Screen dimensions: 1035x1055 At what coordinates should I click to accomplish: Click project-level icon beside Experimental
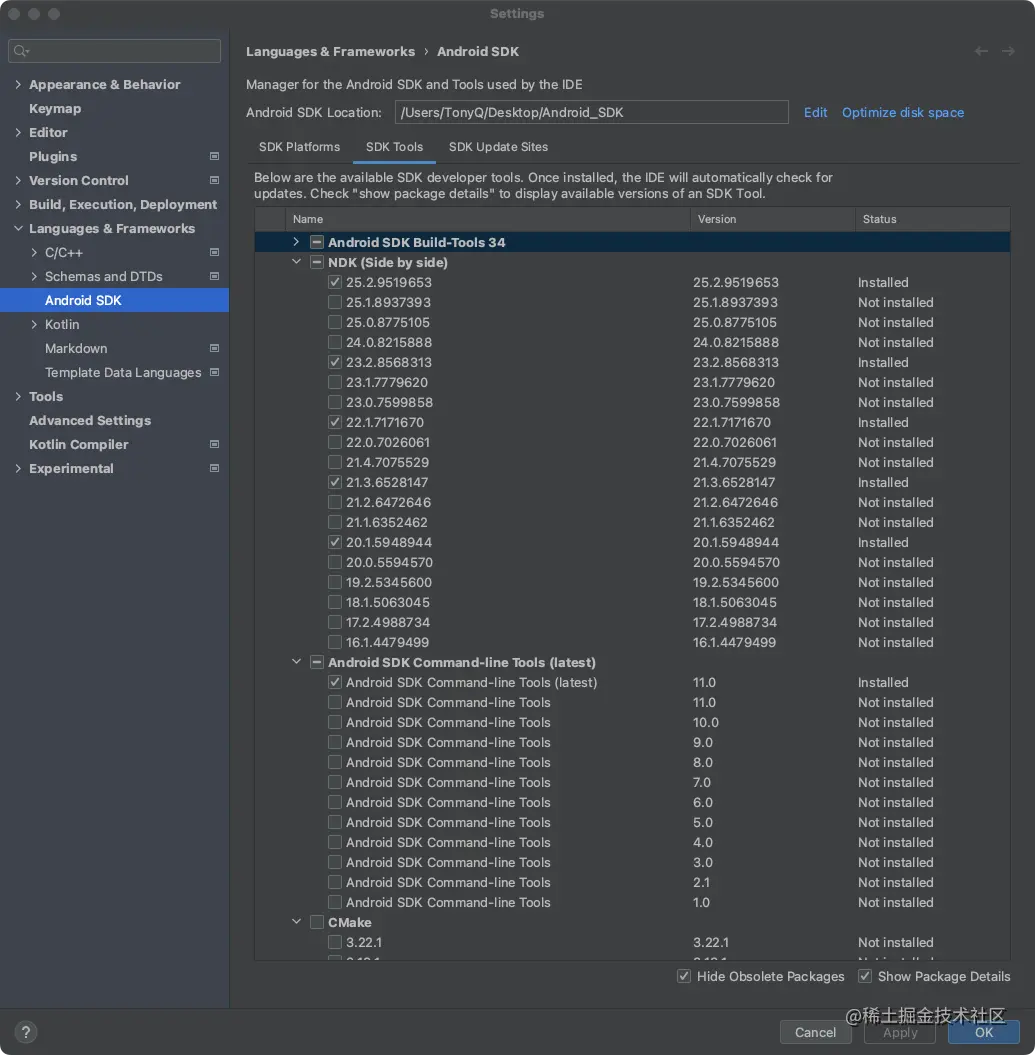[215, 468]
